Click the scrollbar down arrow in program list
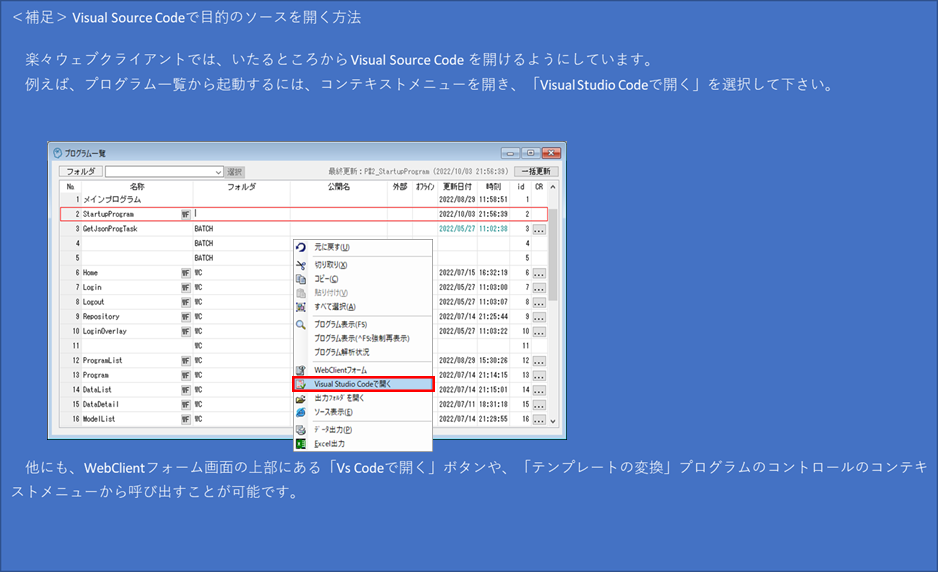The height and width of the screenshot is (572, 938). tap(553, 420)
